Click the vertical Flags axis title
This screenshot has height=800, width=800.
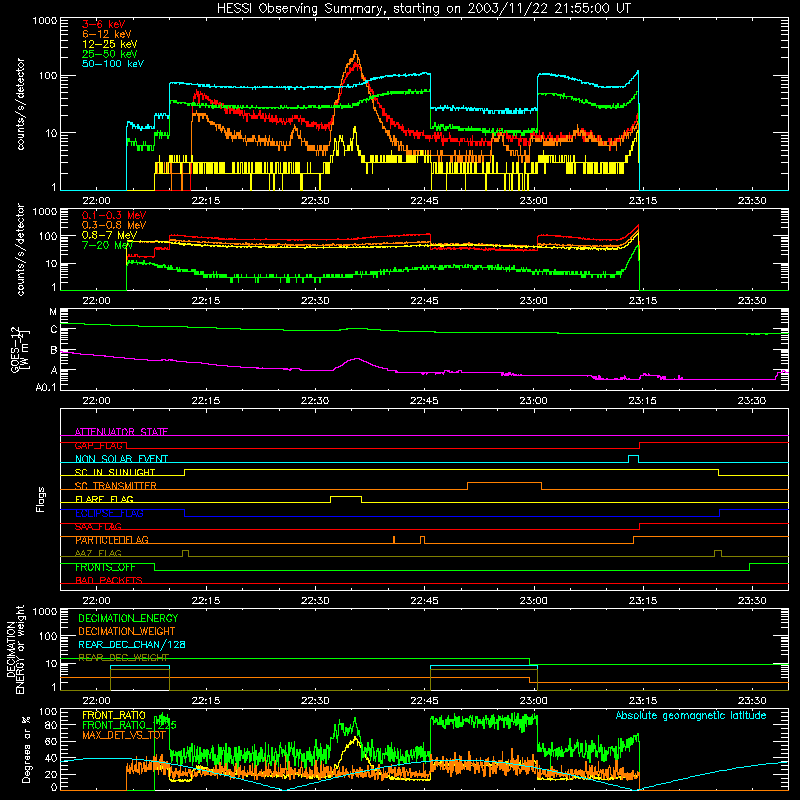pyautogui.click(x=41, y=499)
